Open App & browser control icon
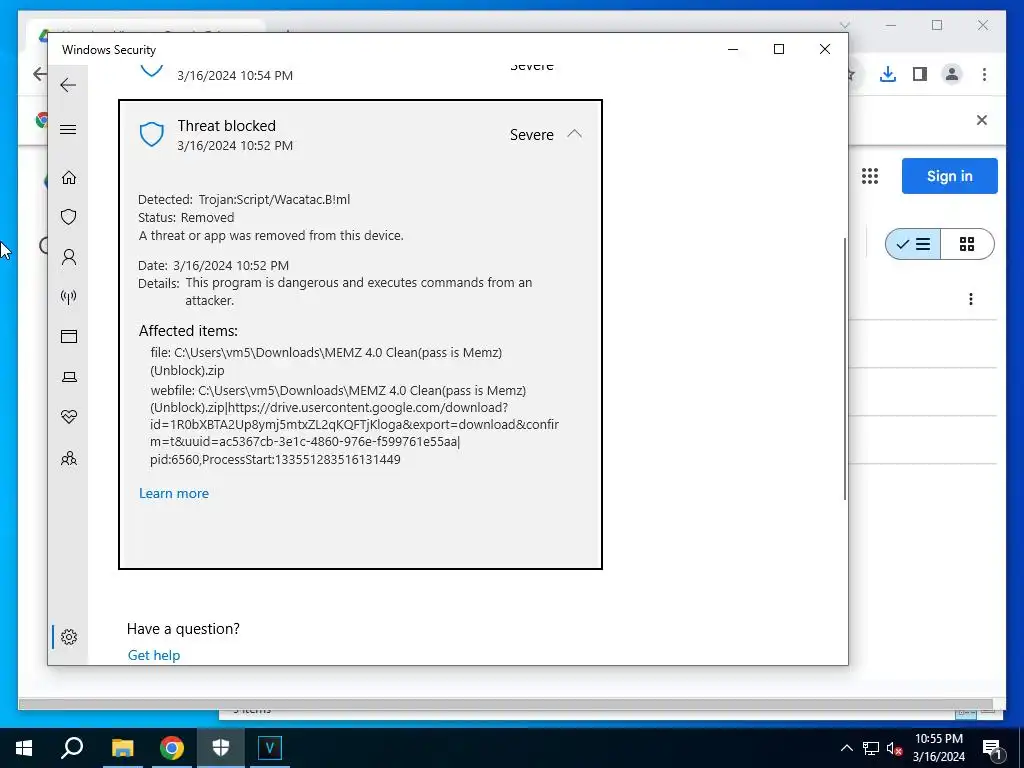The width and height of the screenshot is (1024, 768). [x=69, y=336]
